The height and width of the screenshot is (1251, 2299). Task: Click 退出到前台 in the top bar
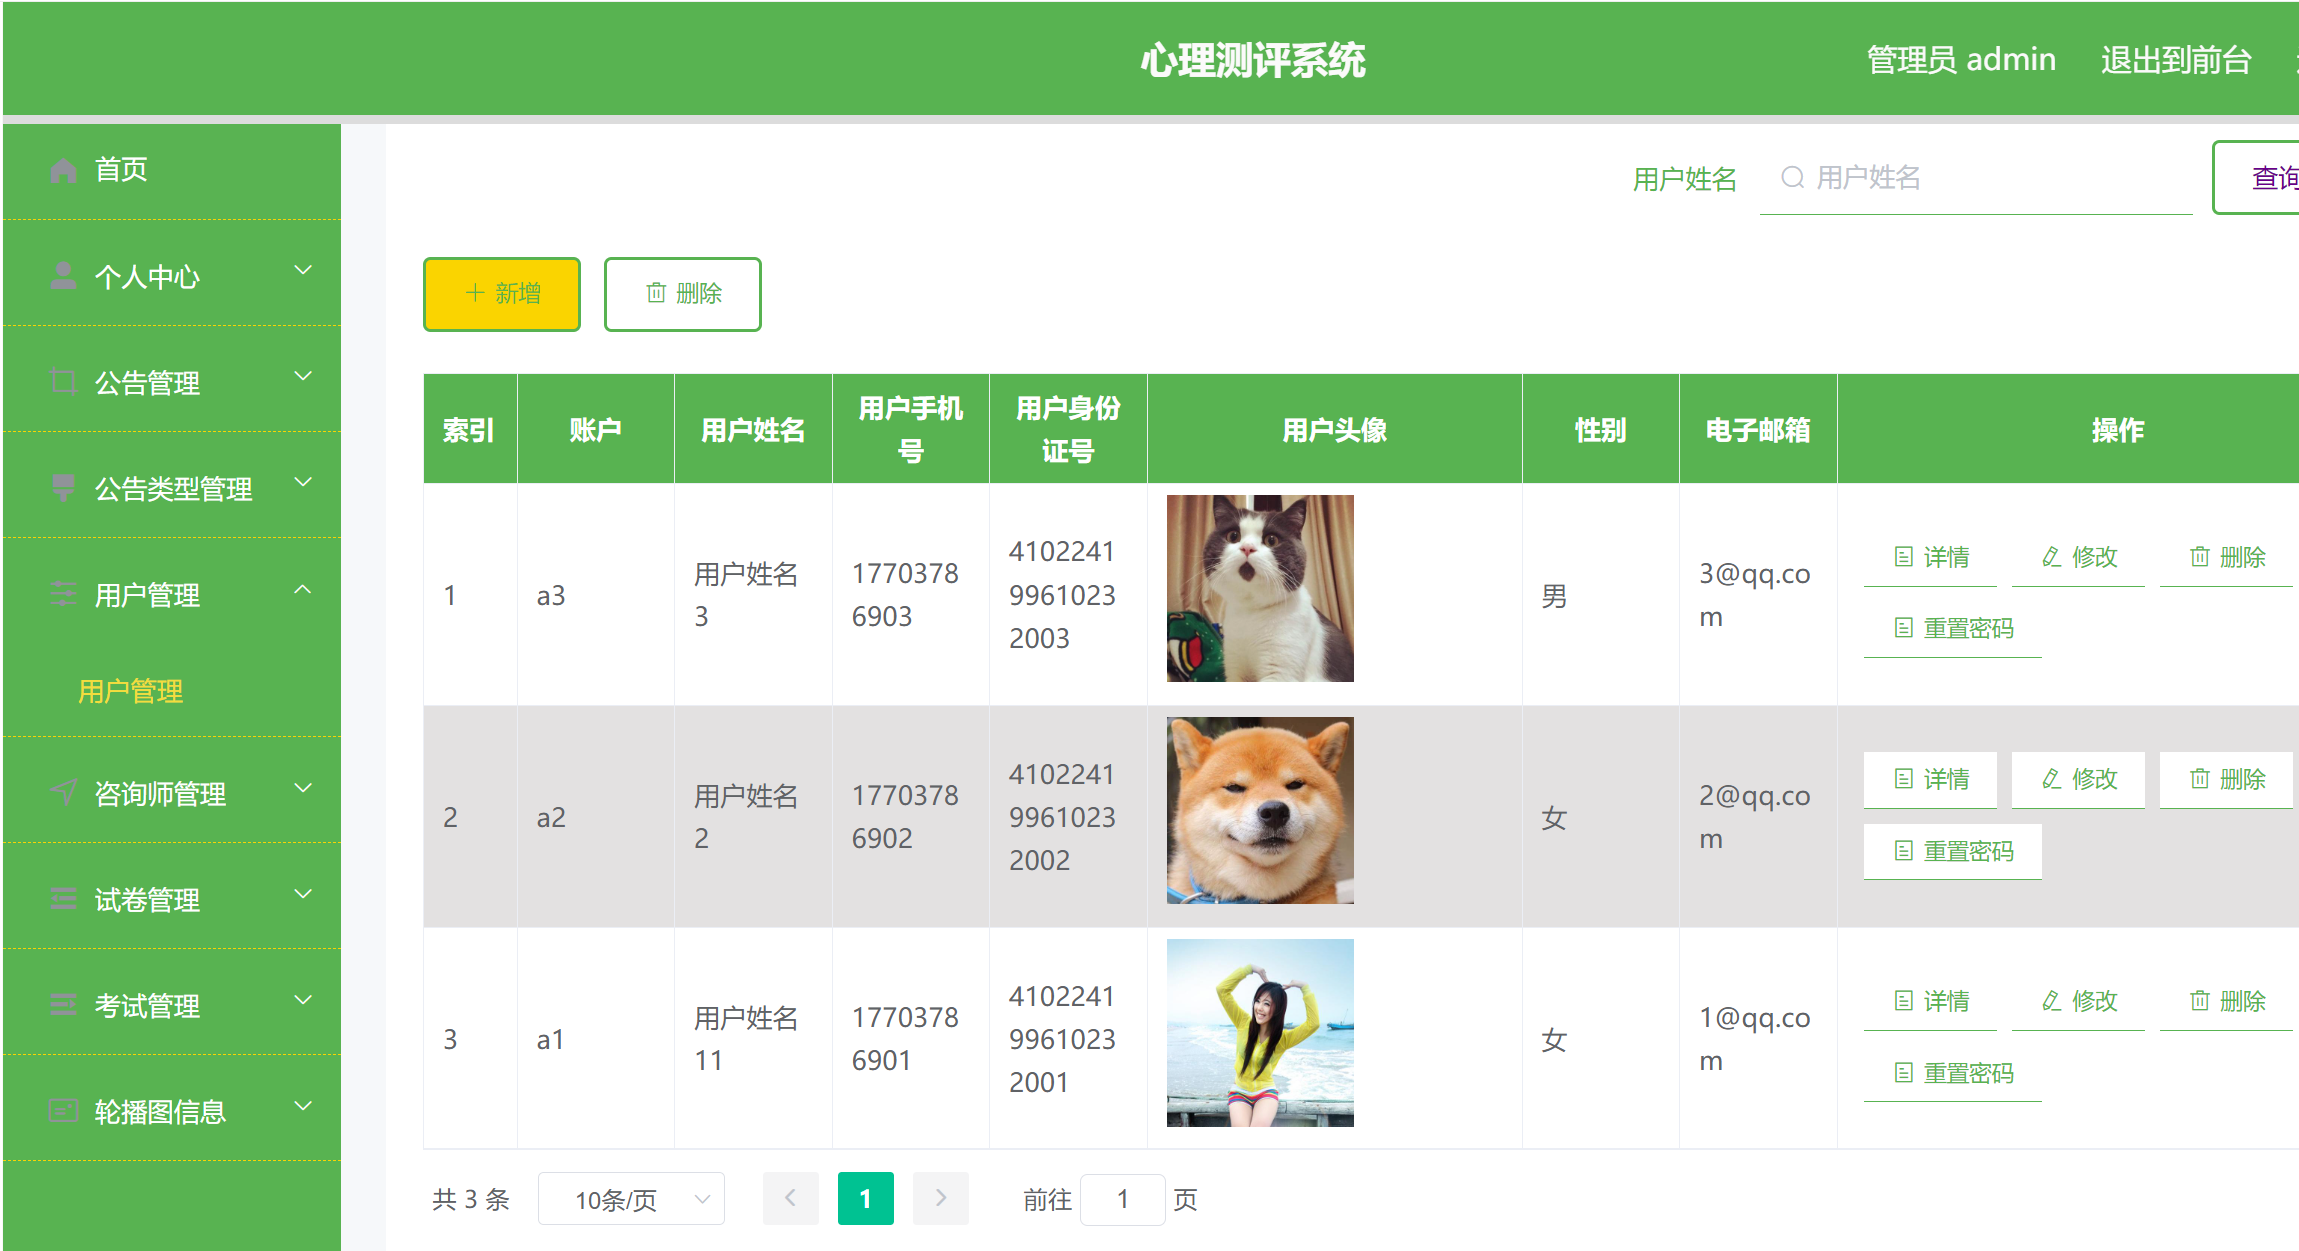pyautogui.click(x=2176, y=59)
